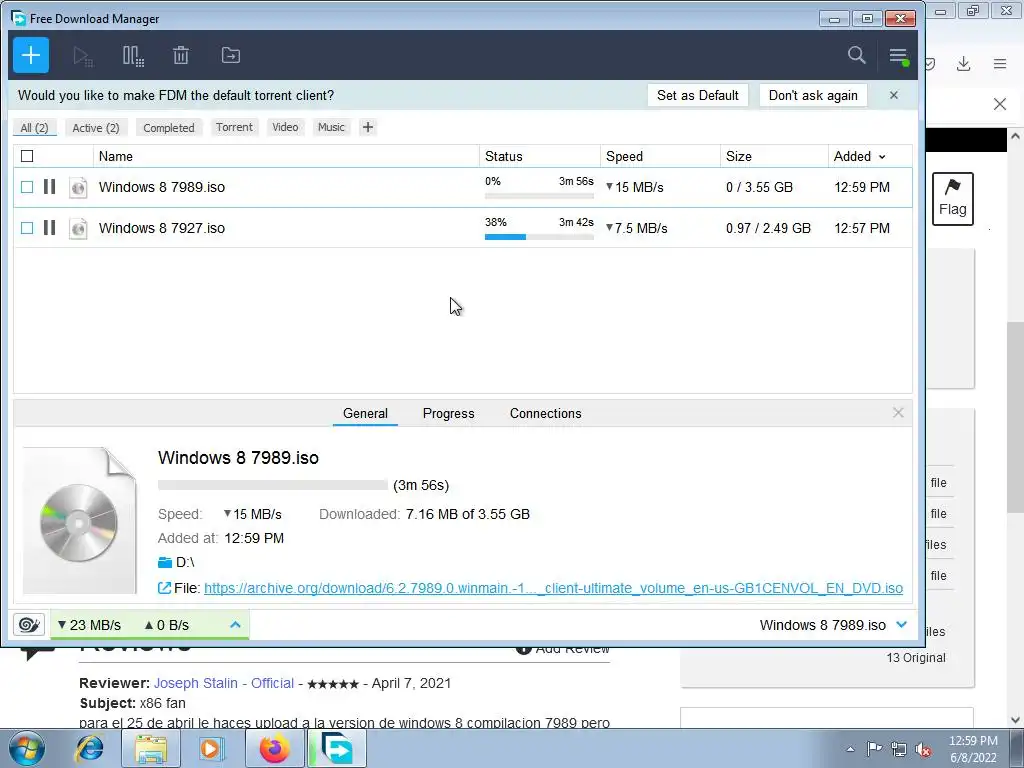This screenshot has width=1024, height=768.
Task: Sort downloads by Size column header
Action: tap(775, 156)
